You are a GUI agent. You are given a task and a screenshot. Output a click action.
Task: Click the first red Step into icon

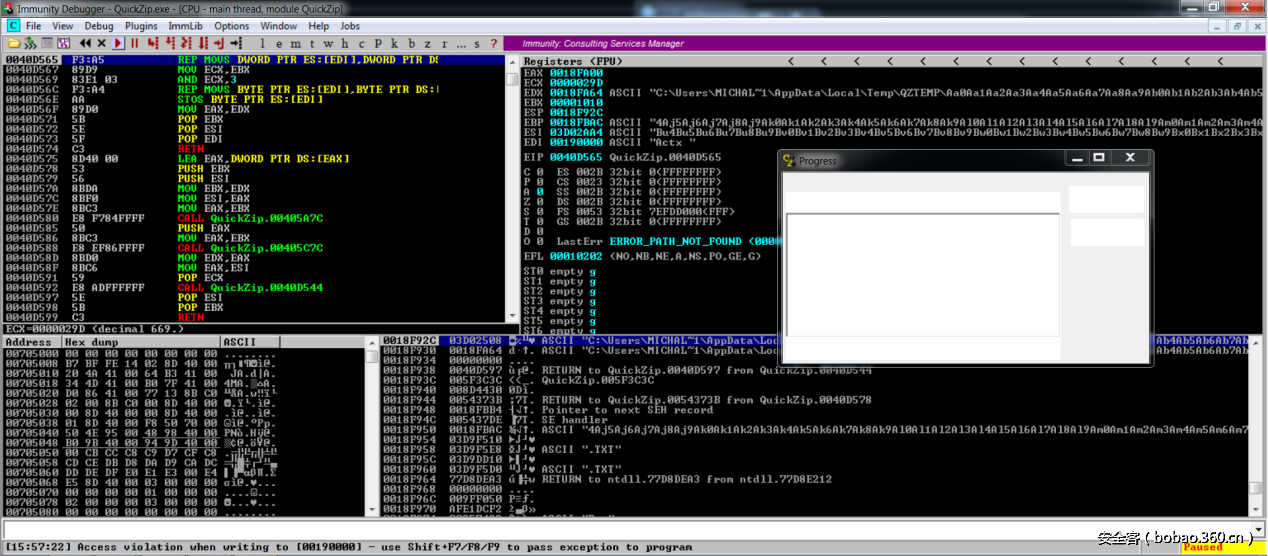point(153,44)
